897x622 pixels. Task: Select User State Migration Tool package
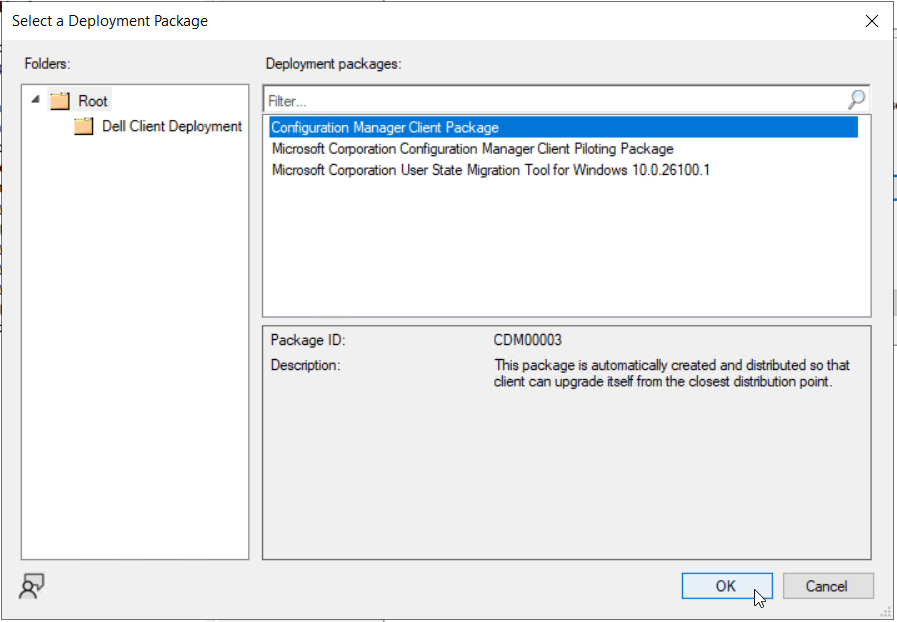click(490, 170)
